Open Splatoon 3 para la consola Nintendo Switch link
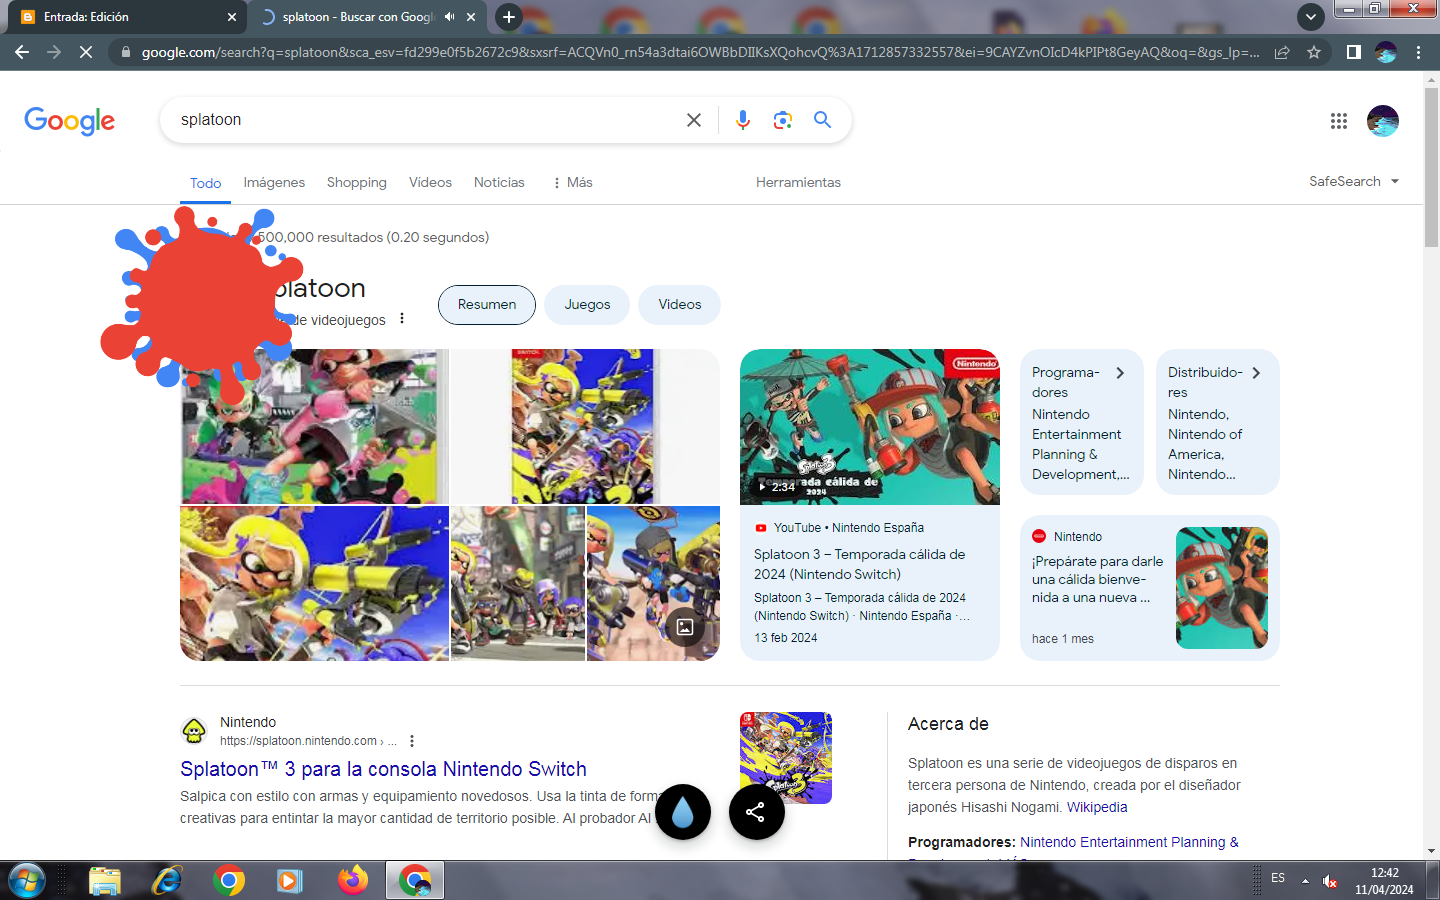 [383, 769]
